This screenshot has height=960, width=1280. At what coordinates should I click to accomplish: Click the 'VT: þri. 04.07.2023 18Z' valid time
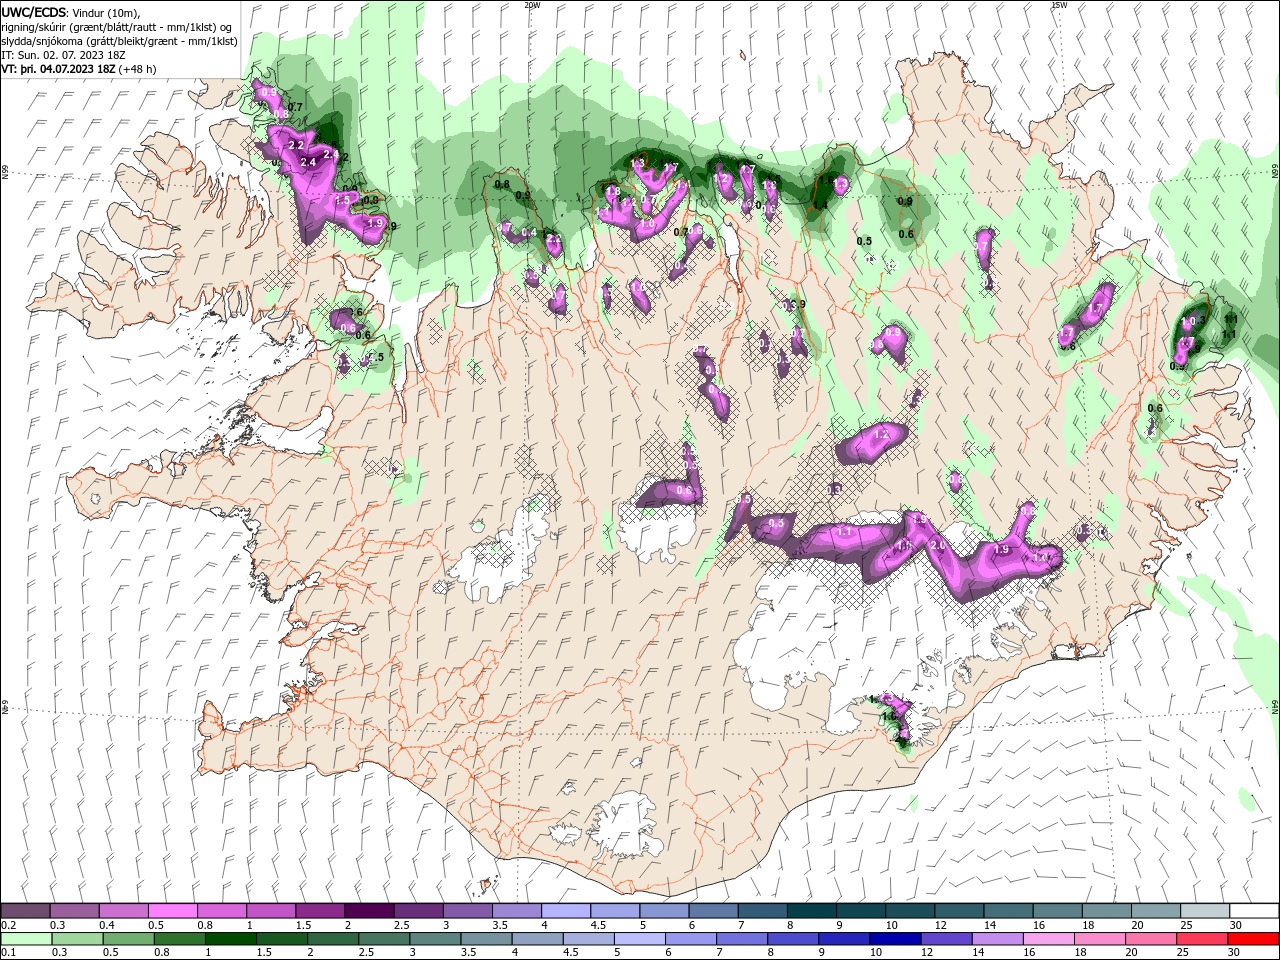tap(58, 69)
